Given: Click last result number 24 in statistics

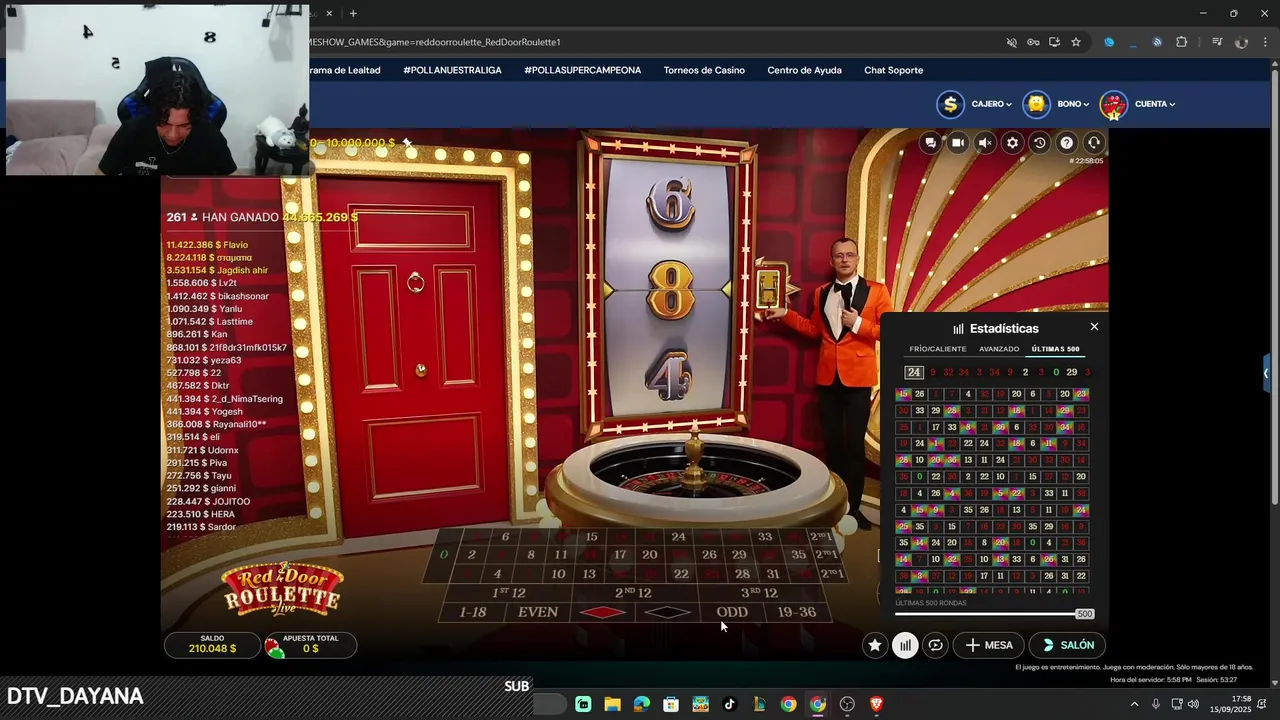Looking at the screenshot, I should click(914, 372).
